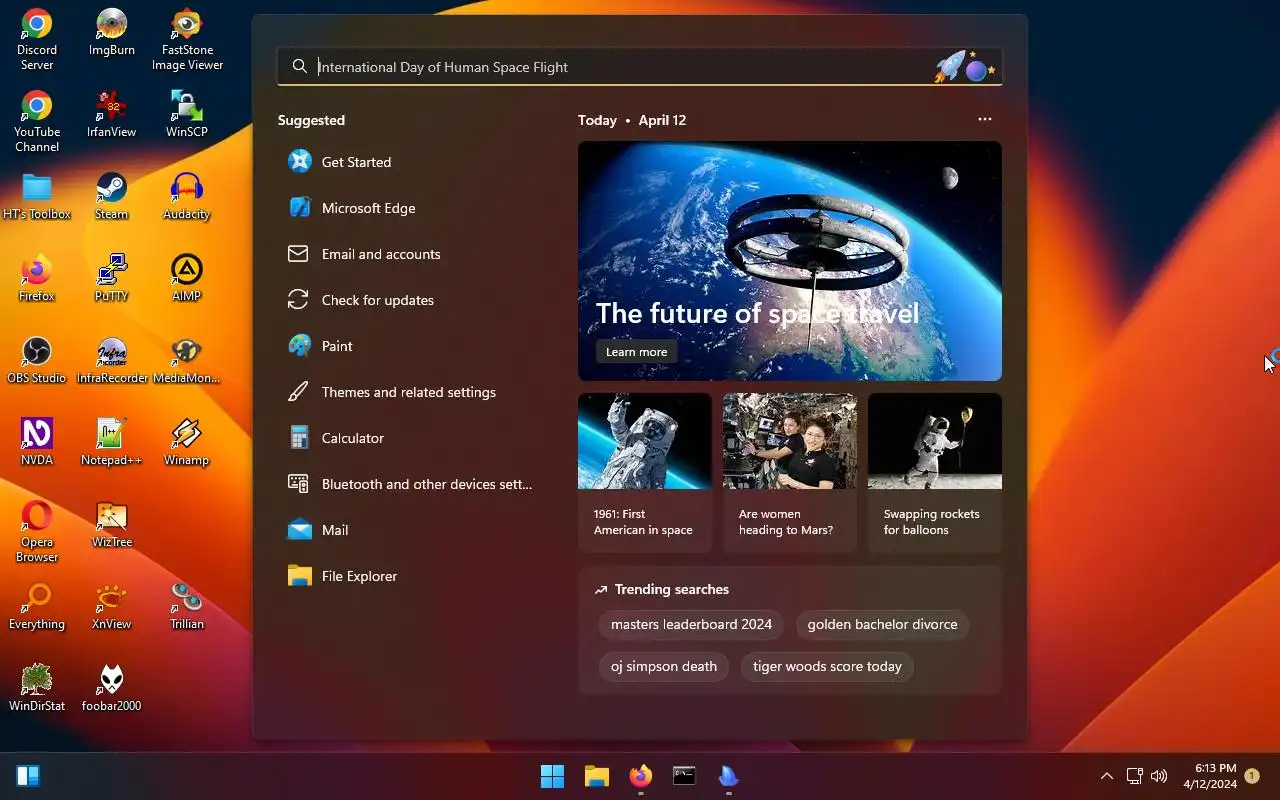Open WinSCP desktop icon
The image size is (1280, 800).
tap(187, 115)
